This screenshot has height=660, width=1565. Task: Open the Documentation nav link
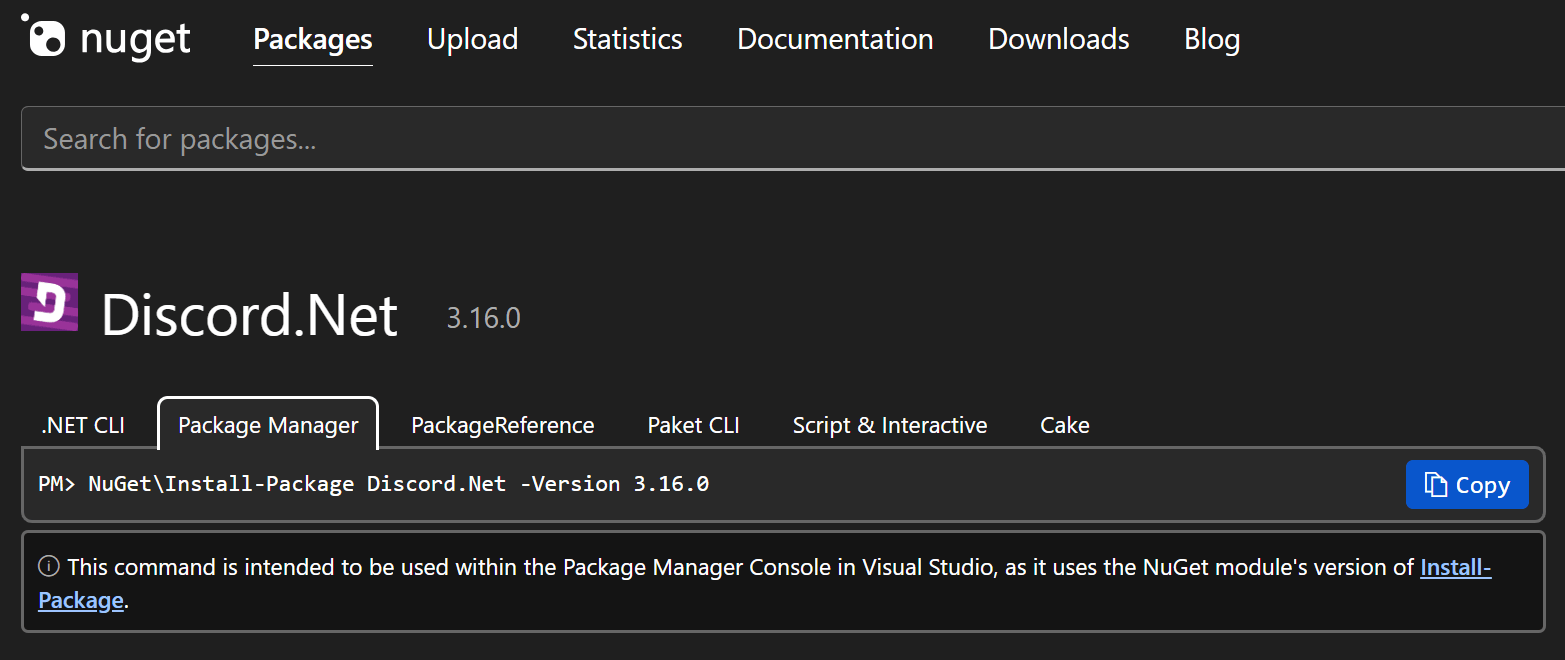pyautogui.click(x=835, y=39)
